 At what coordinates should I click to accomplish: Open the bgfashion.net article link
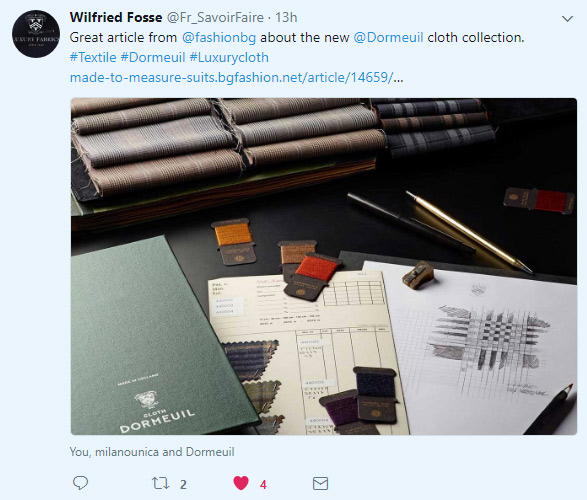coord(237,77)
